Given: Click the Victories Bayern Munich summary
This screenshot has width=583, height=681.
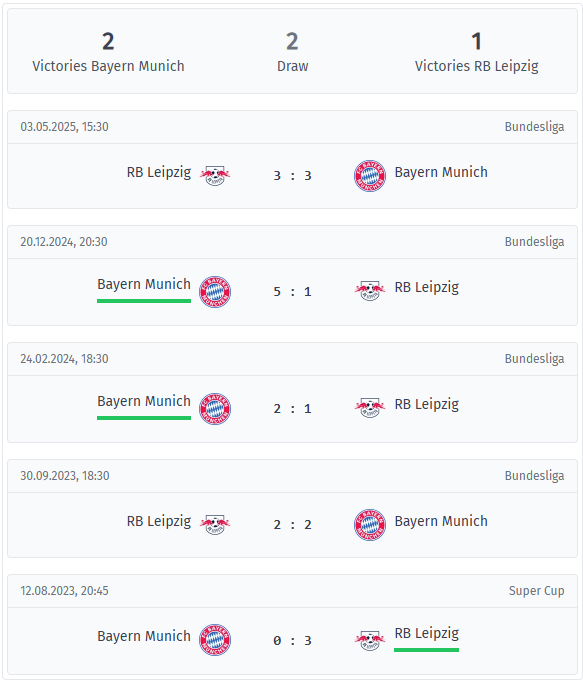Looking at the screenshot, I should [108, 52].
